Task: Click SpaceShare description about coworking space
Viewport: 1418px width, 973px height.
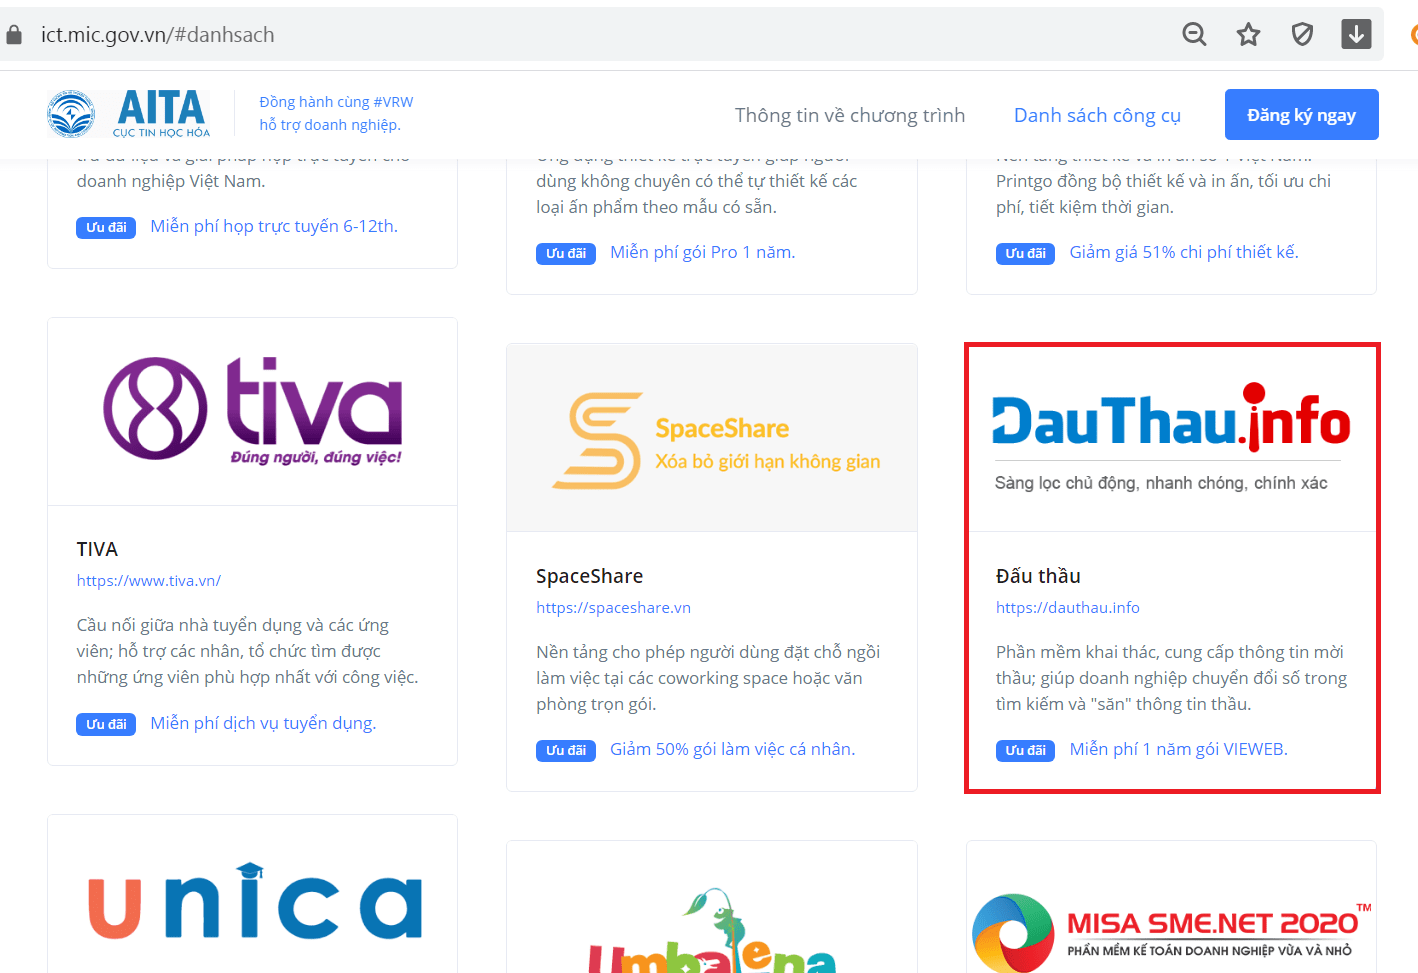Action: click(708, 678)
